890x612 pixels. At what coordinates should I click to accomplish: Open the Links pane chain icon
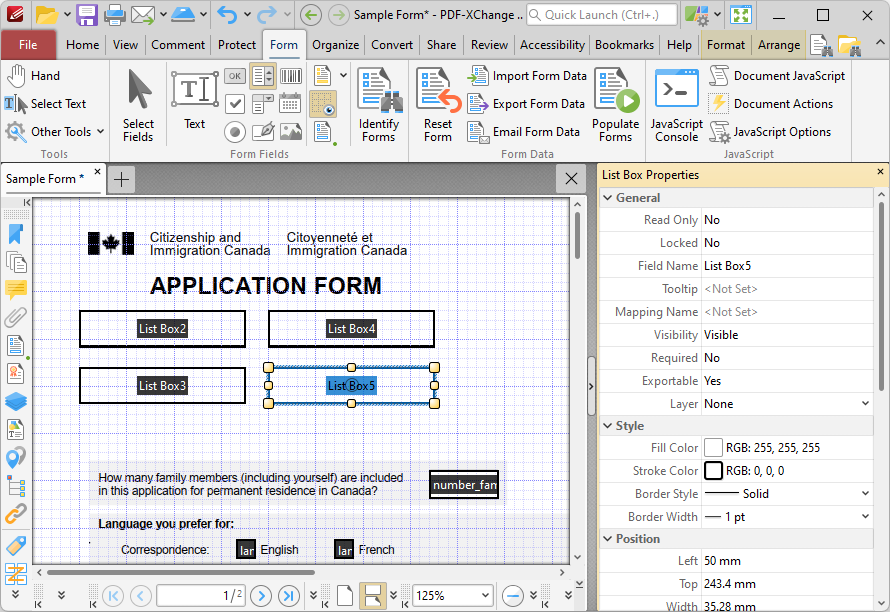[16, 513]
